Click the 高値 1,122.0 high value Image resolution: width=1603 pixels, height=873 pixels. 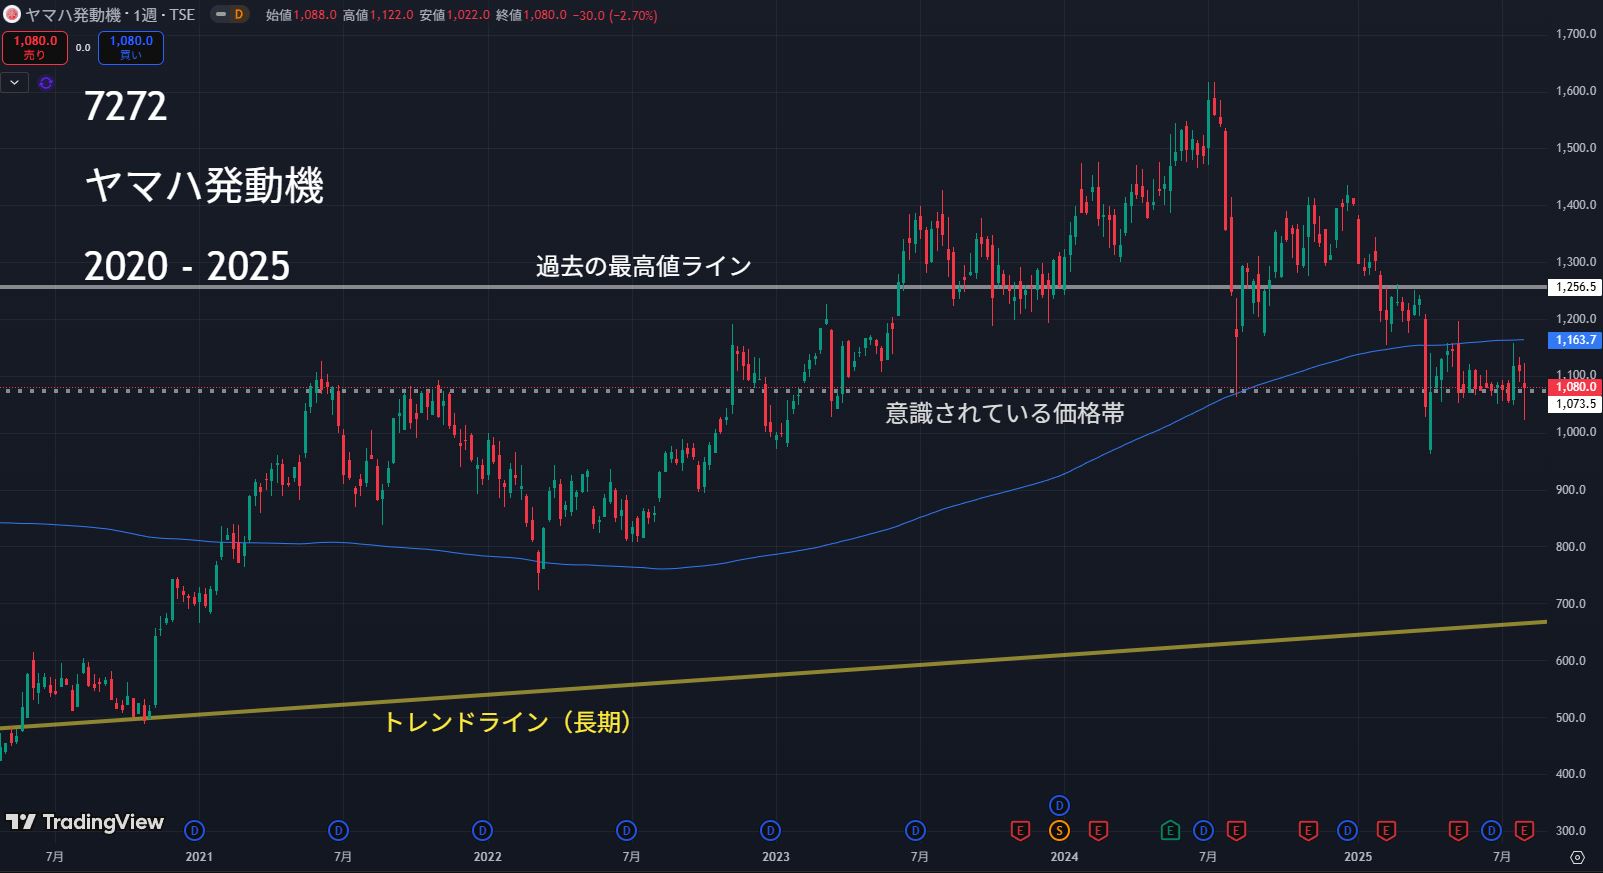(378, 15)
